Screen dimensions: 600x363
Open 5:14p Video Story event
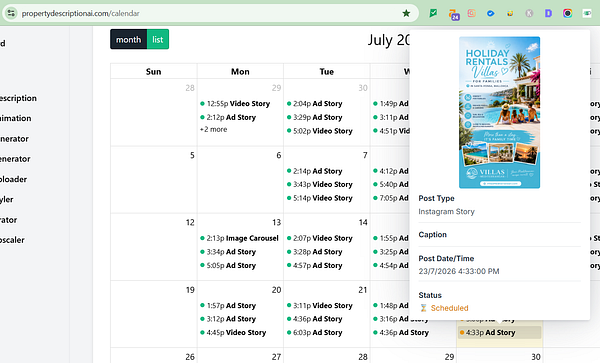click(x=320, y=198)
